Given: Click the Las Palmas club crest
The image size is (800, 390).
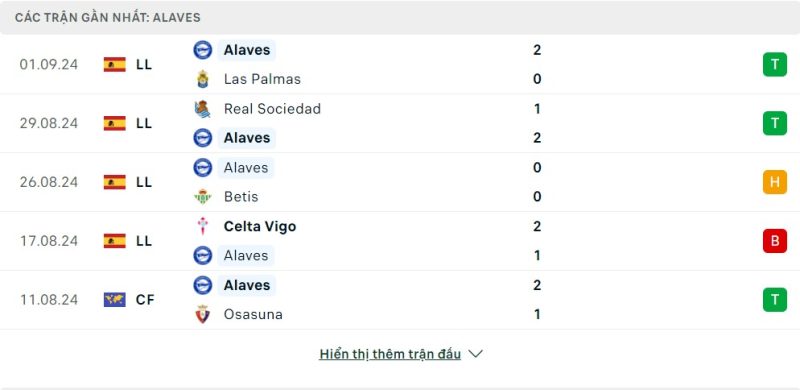Looking at the screenshot, I should coord(203,79).
